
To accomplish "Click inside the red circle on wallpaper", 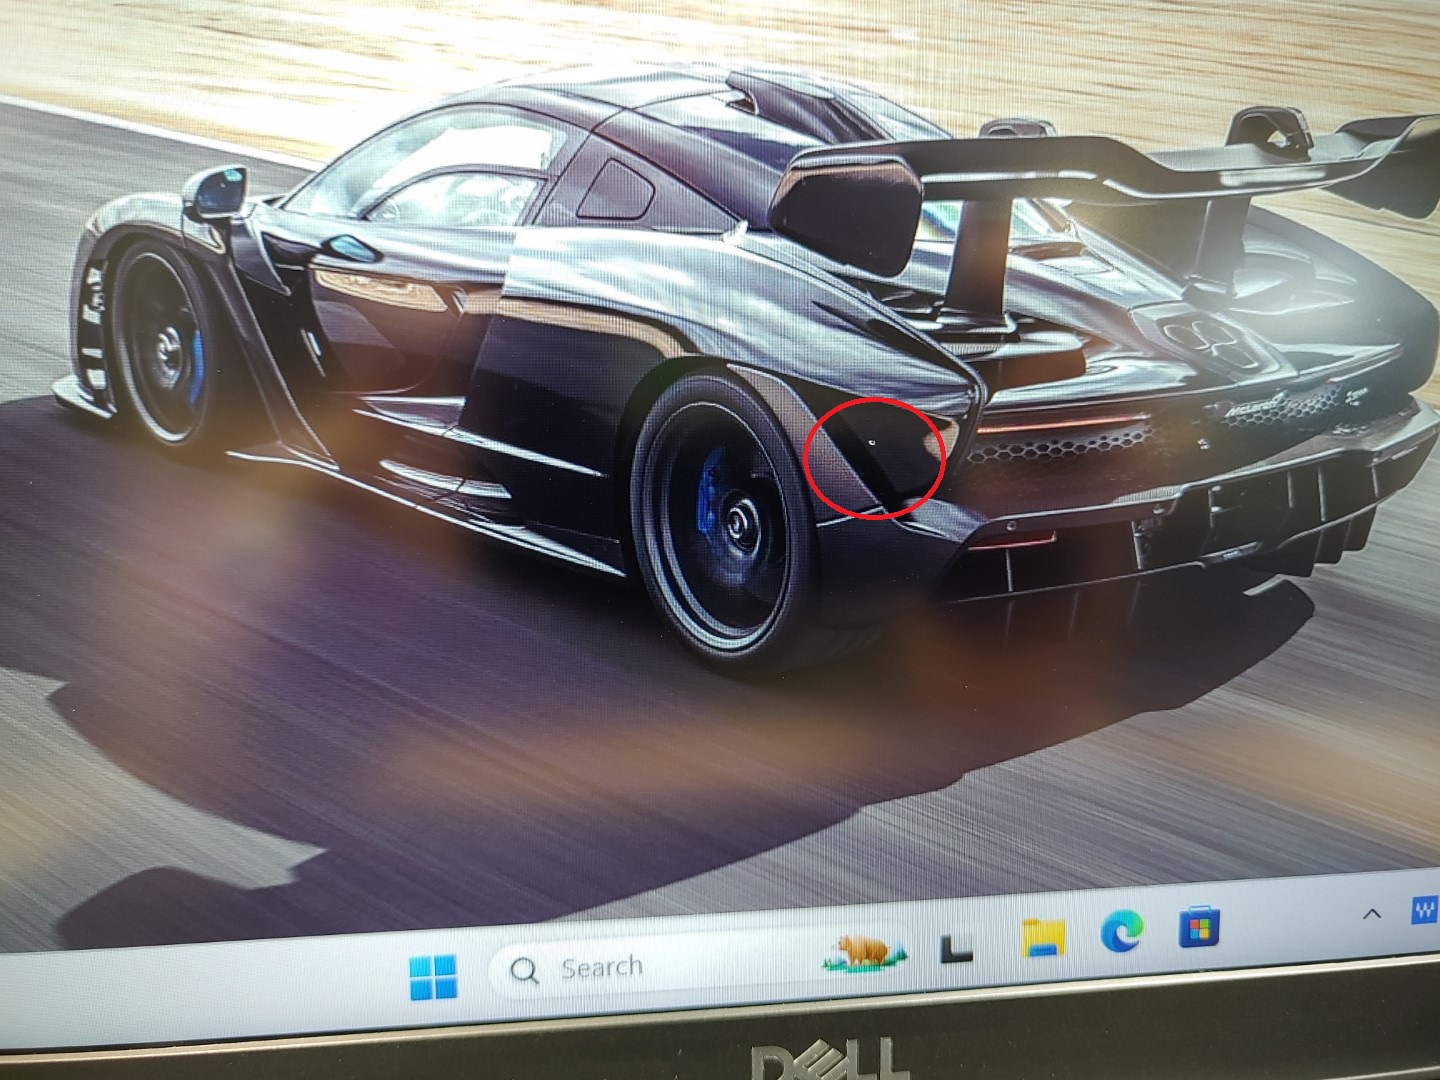I will tap(874, 456).
